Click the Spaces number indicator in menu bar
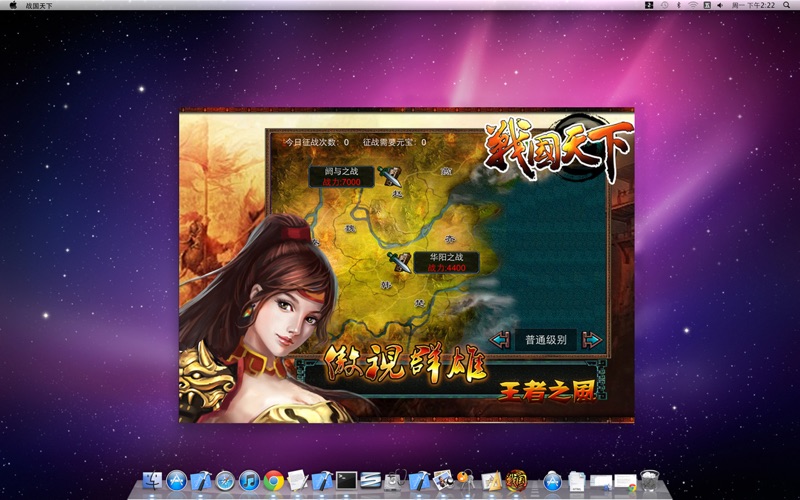 click(649, 5)
